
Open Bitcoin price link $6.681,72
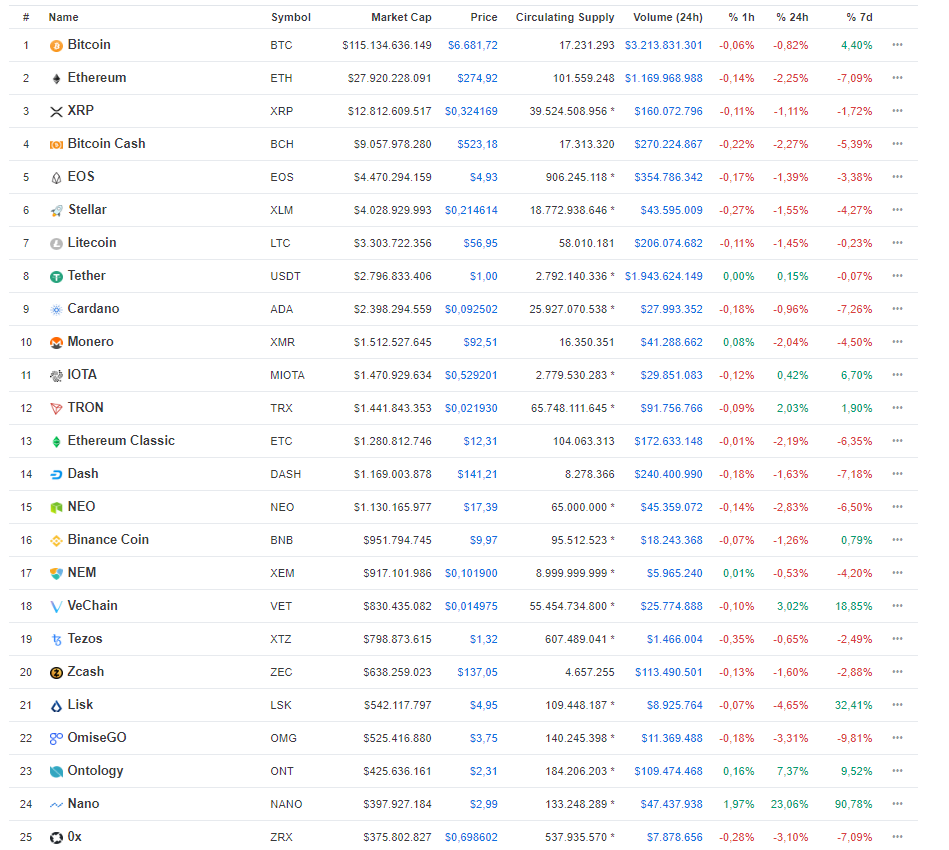click(473, 45)
